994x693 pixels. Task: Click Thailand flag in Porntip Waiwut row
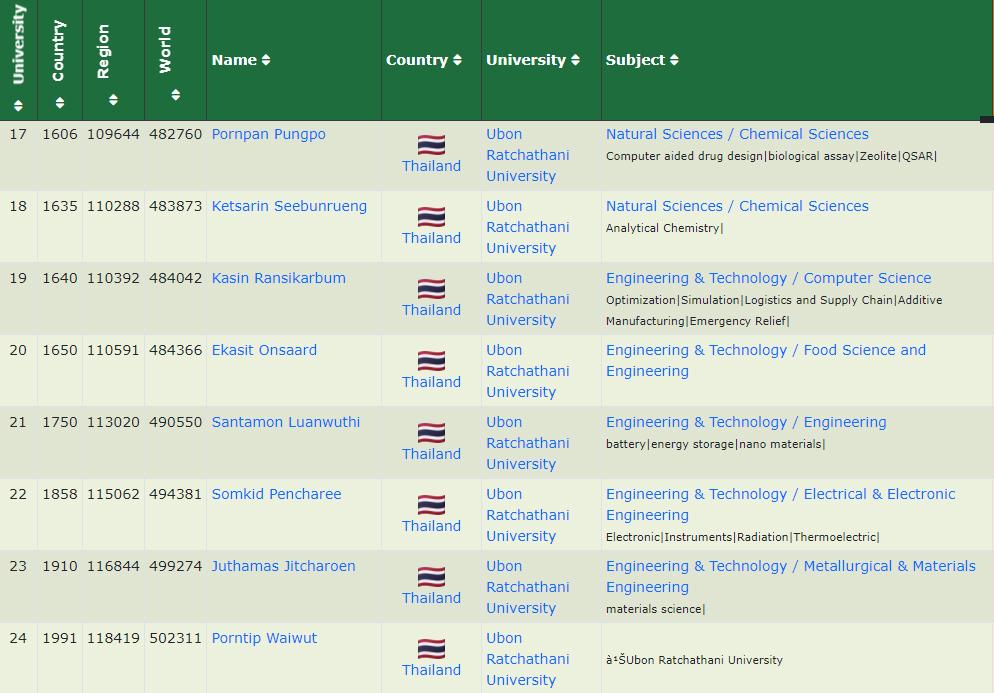point(431,649)
